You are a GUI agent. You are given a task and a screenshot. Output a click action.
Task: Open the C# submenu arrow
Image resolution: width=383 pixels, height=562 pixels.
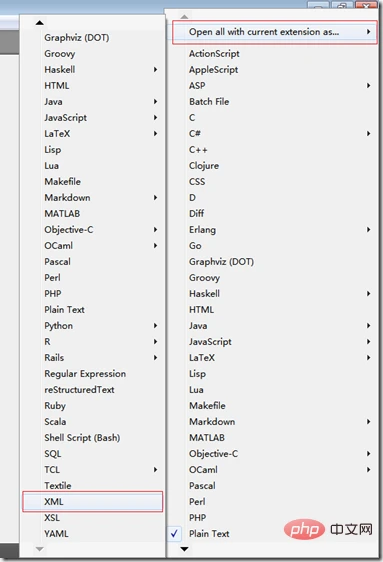click(x=368, y=133)
